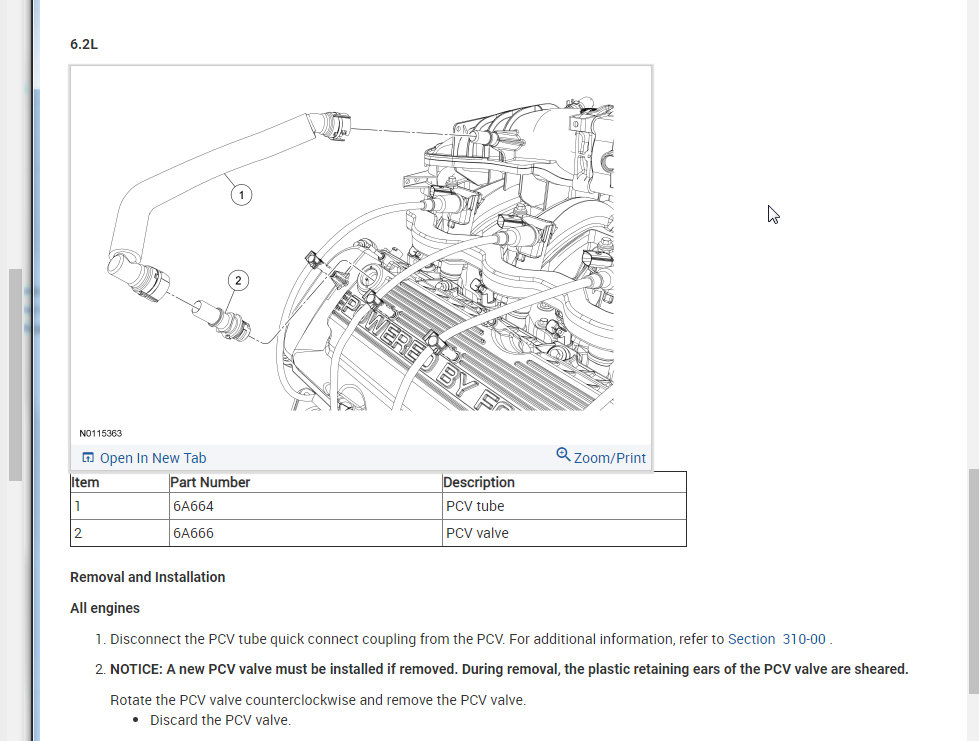Click the Rotate the PCV valve counterclockwise step
The height and width of the screenshot is (741, 979).
(318, 700)
